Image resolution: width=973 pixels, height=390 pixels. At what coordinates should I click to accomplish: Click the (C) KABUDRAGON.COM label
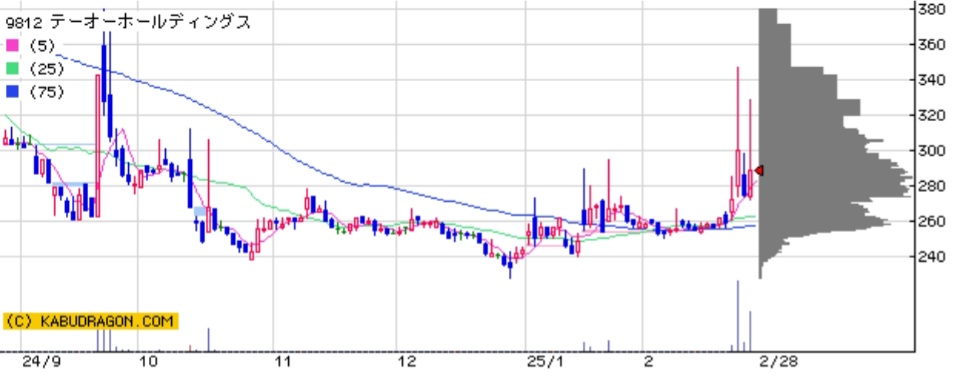(91, 321)
